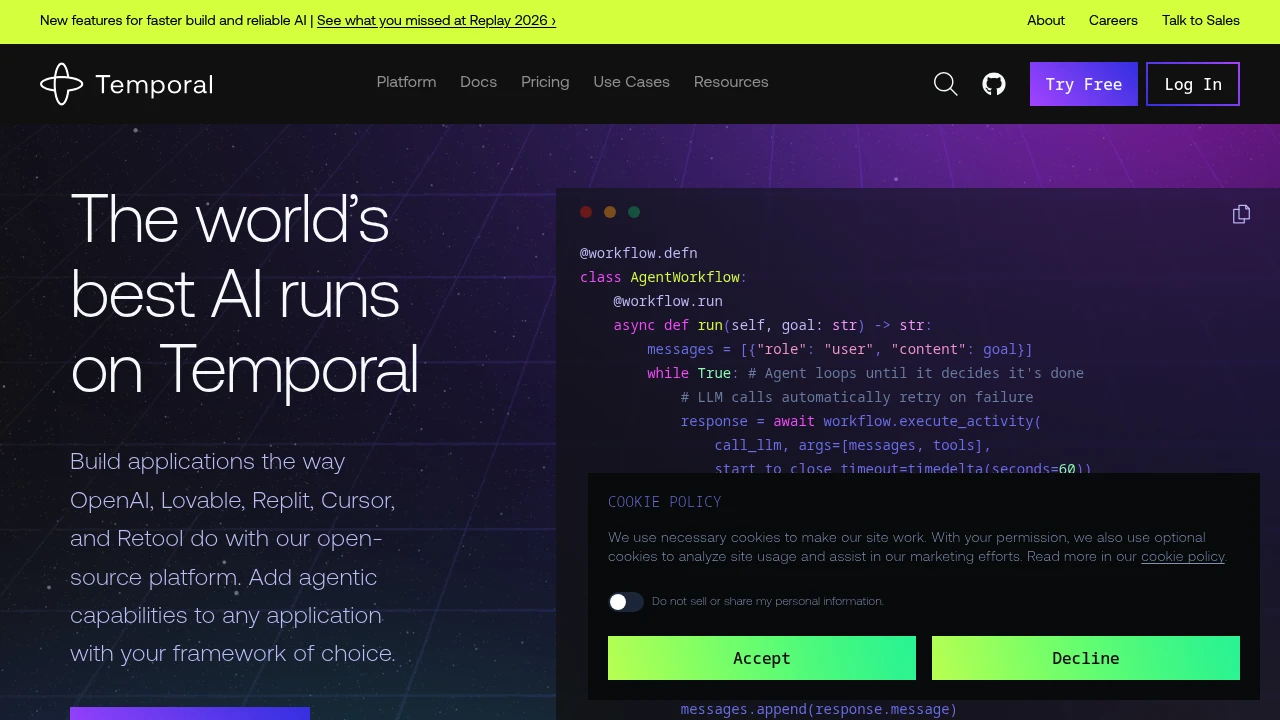1280x720 pixels.
Task: Open the site search
Action: 946,84
